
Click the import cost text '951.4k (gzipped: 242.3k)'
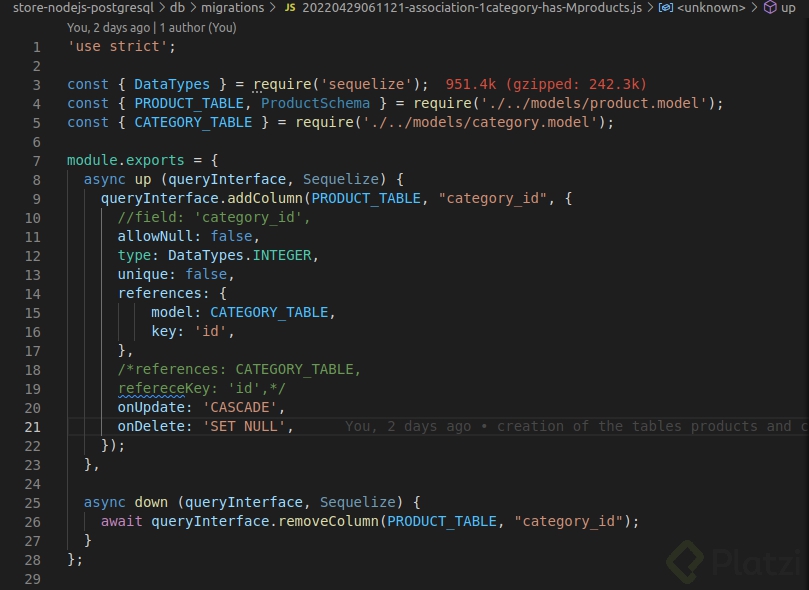[x=546, y=84]
